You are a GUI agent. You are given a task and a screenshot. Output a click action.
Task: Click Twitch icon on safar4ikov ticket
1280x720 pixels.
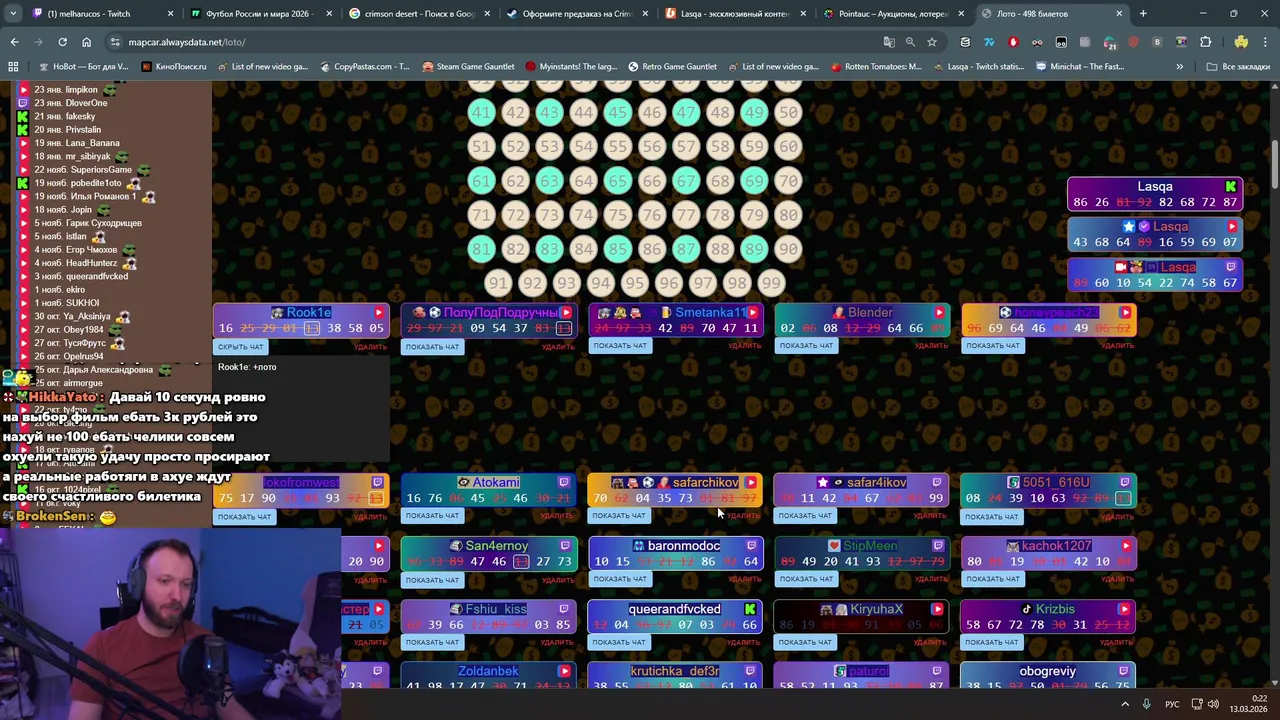point(937,483)
